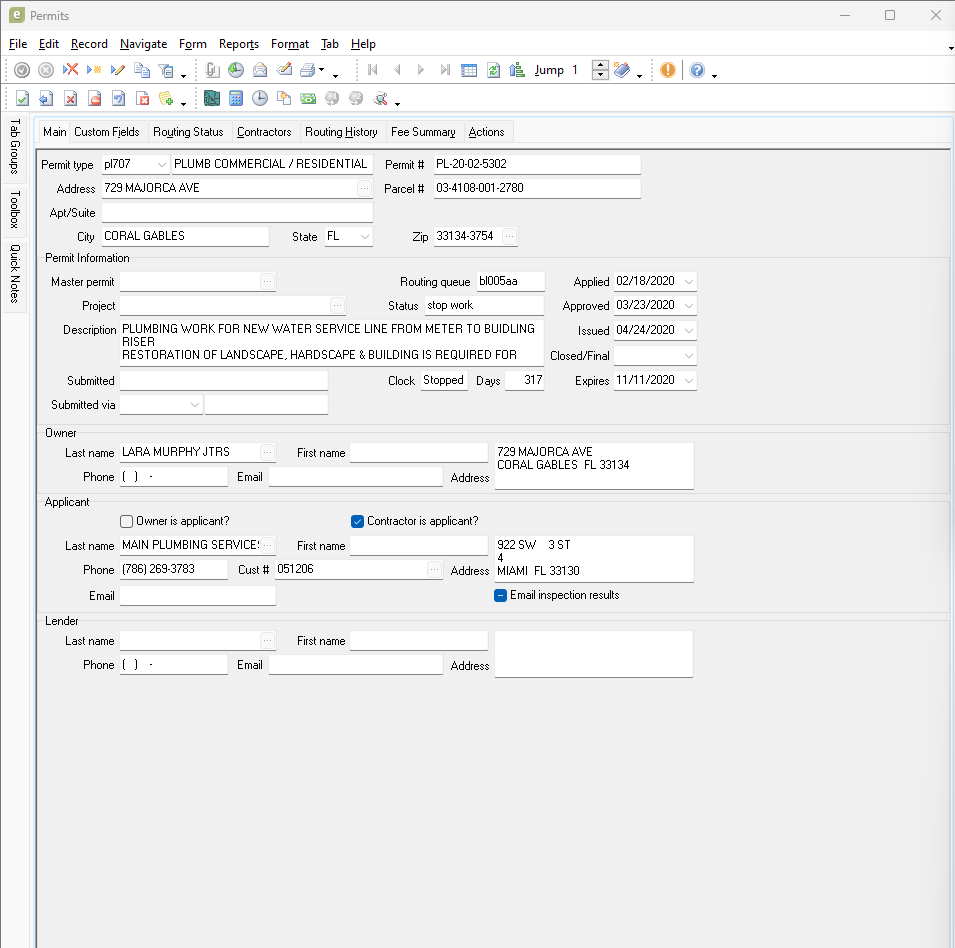Open the State dropdown list

click(x=364, y=237)
